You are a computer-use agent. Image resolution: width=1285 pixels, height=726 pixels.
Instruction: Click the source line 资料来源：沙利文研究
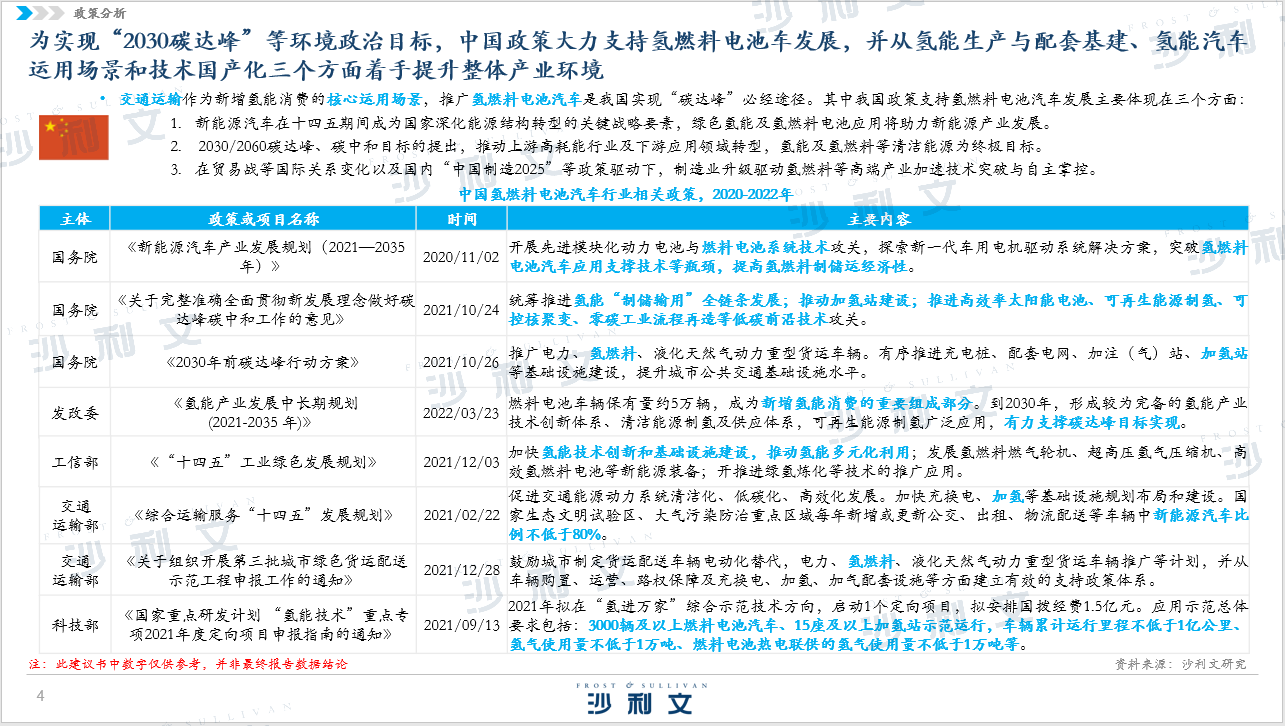(x=1180, y=664)
